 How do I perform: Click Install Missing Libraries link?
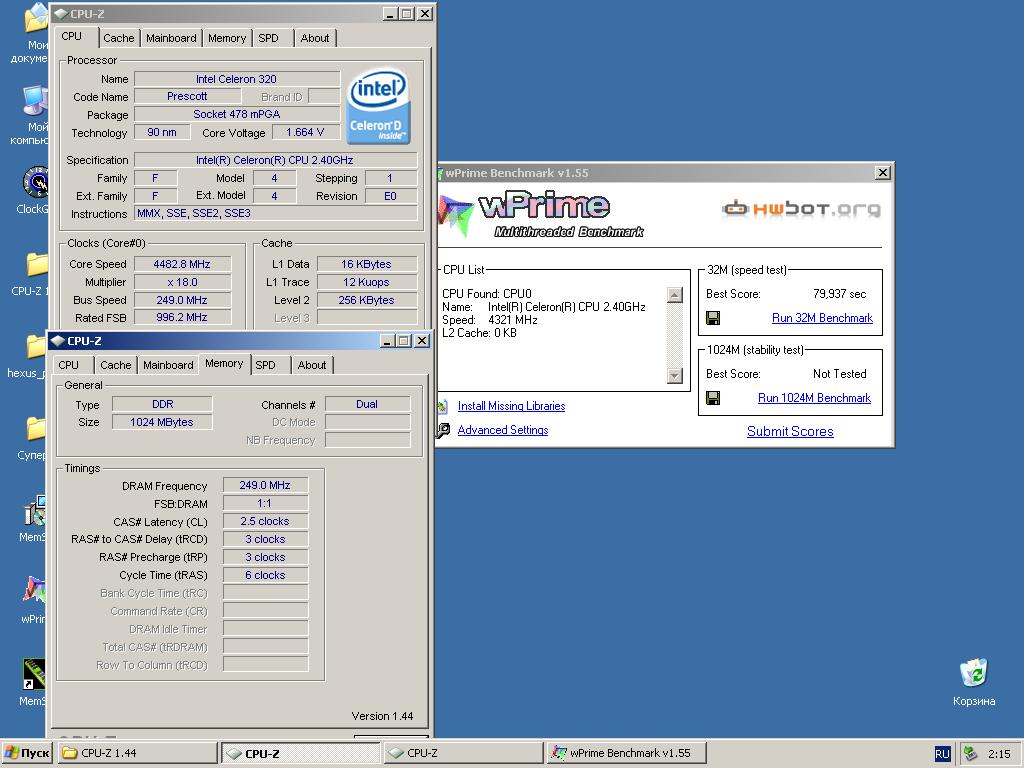click(511, 406)
